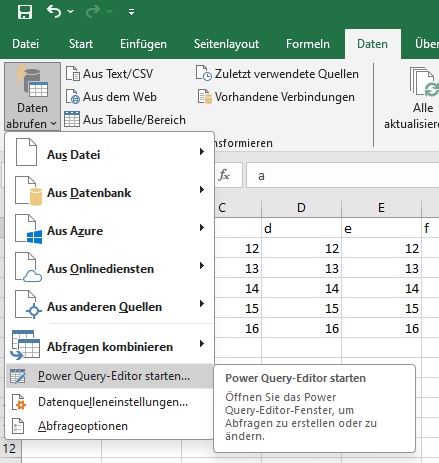Screen dimensions: 439x463
Task: Select column E header
Action: pyautogui.click(x=381, y=208)
